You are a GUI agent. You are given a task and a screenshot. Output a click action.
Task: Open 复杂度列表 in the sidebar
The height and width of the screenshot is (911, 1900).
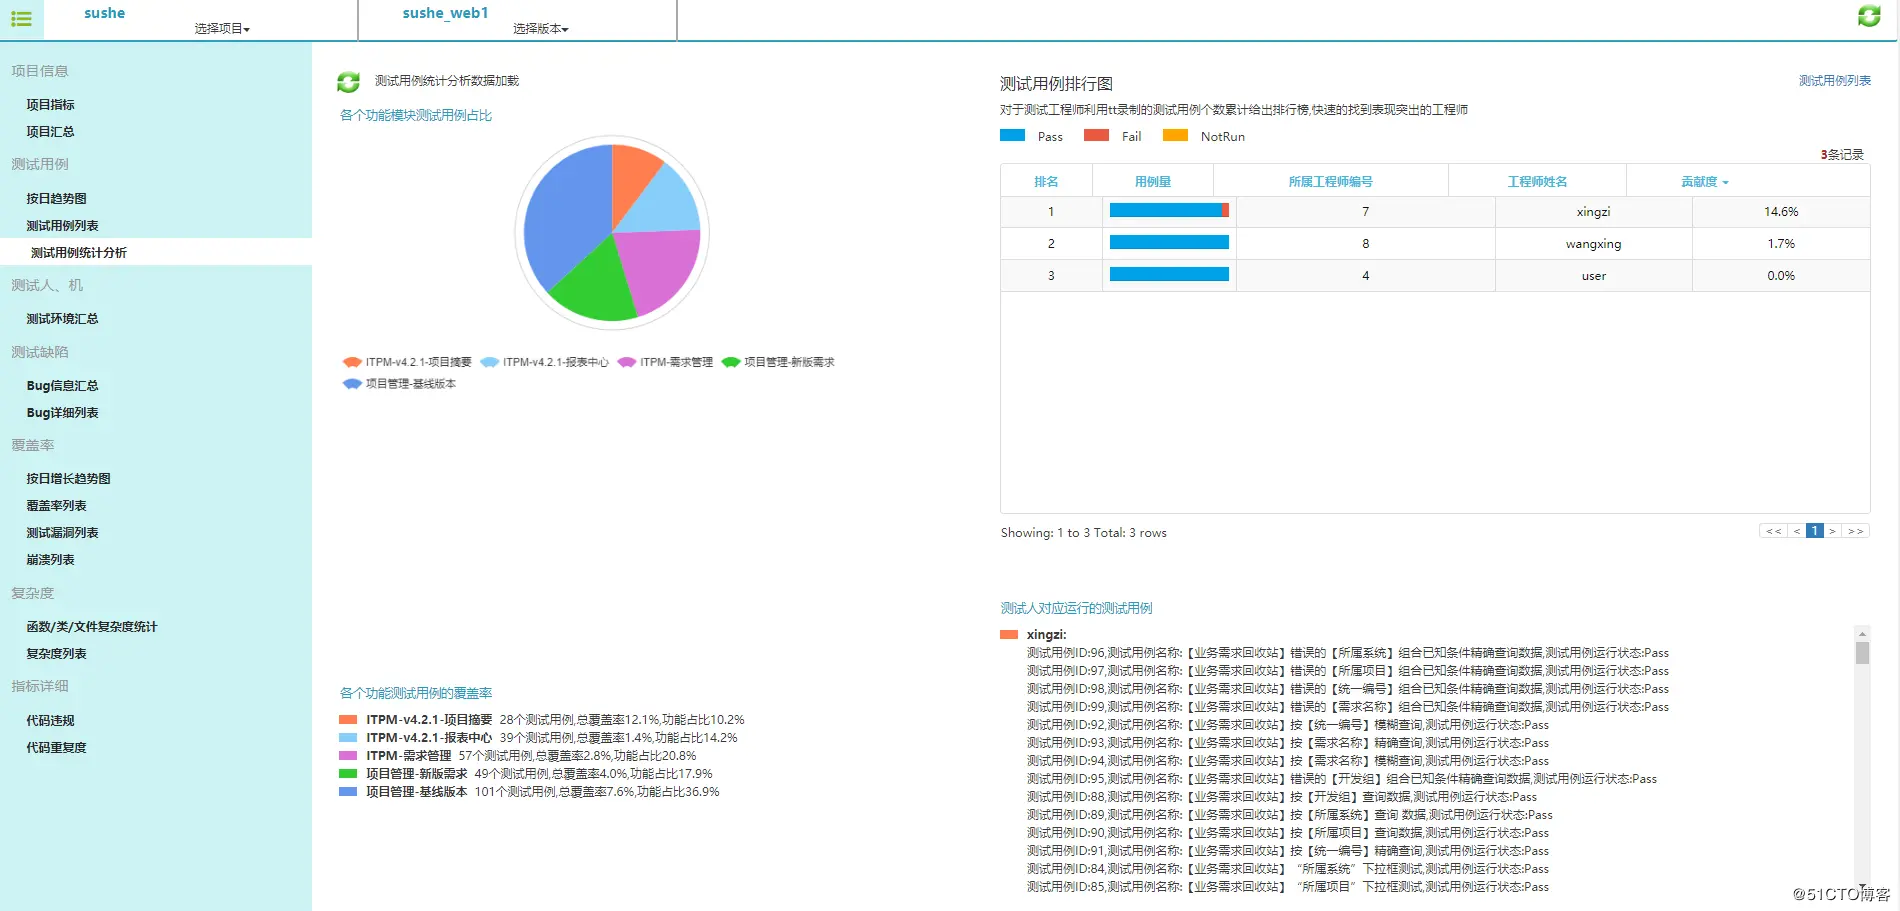[x=56, y=654]
